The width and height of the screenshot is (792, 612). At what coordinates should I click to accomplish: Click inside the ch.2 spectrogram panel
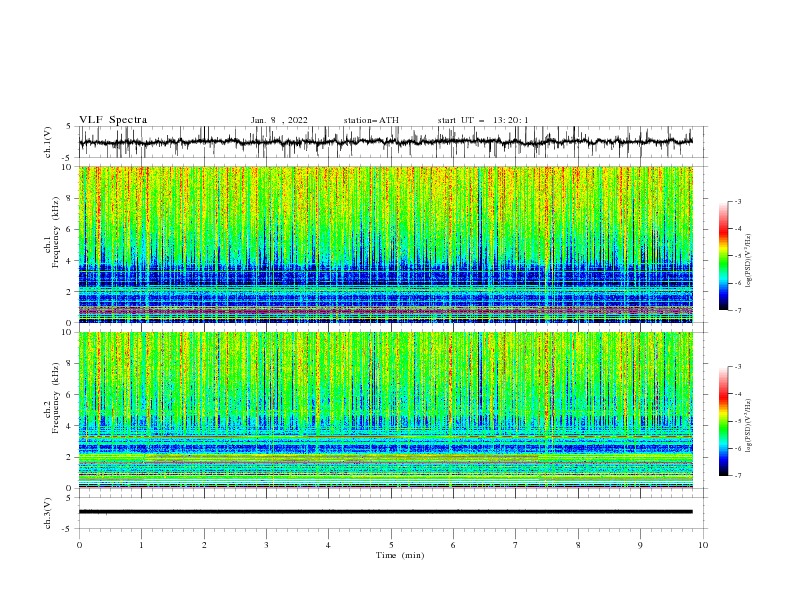click(x=385, y=410)
